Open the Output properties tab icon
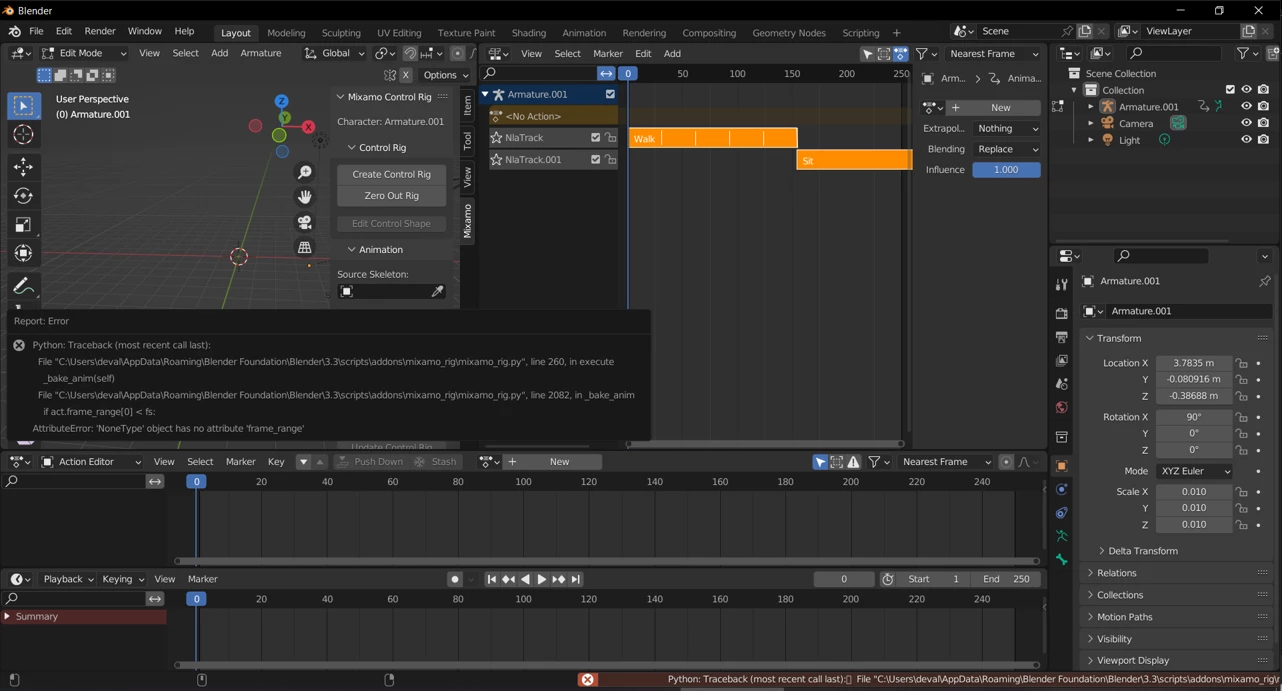This screenshot has height=691, width=1282. (x=1062, y=338)
